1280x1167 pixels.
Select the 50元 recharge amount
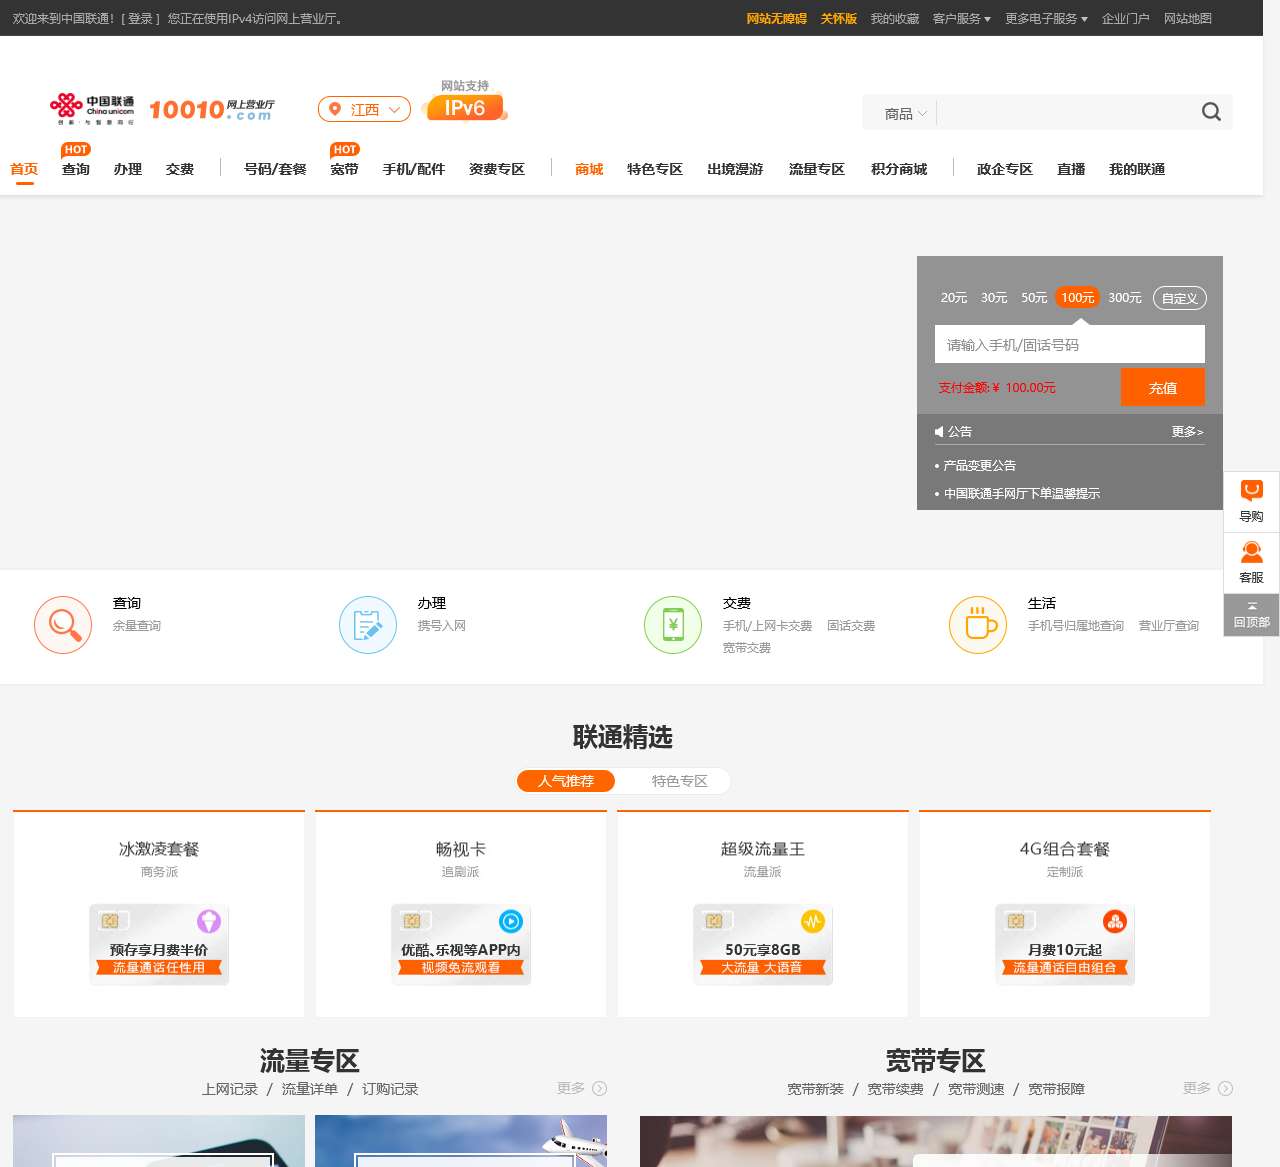1034,298
